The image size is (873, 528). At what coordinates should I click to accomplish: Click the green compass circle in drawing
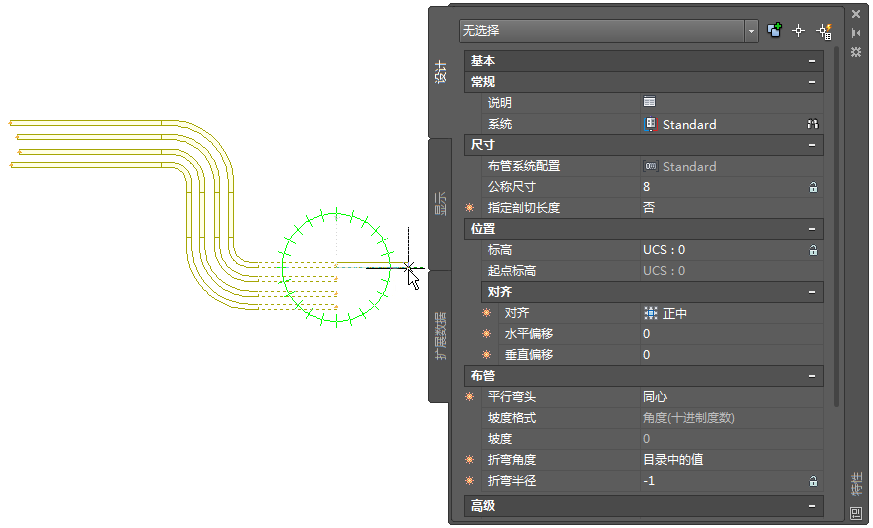pos(336,267)
